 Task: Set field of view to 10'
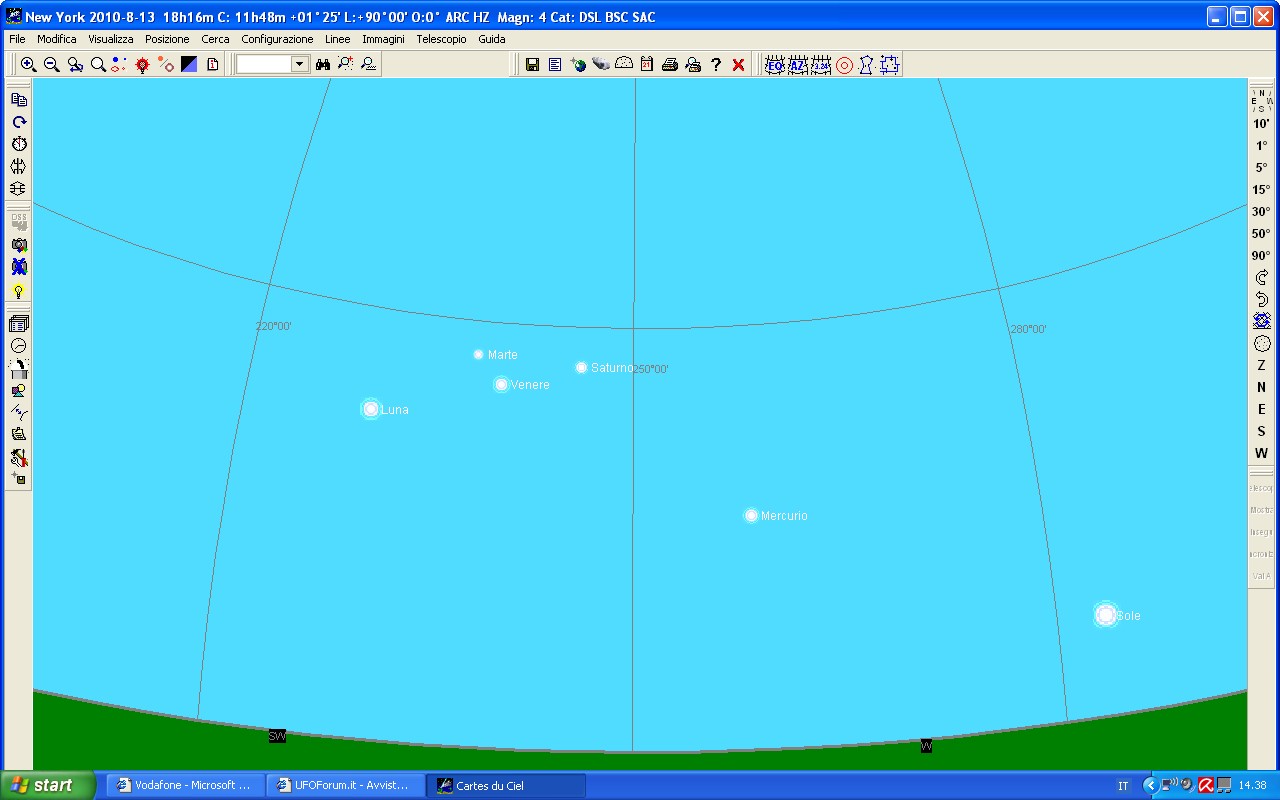click(x=1262, y=124)
